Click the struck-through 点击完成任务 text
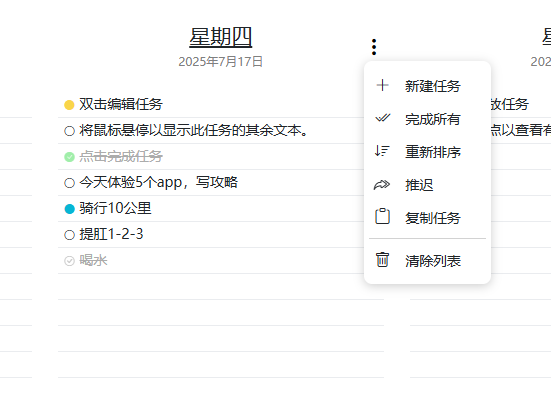 tap(121, 156)
